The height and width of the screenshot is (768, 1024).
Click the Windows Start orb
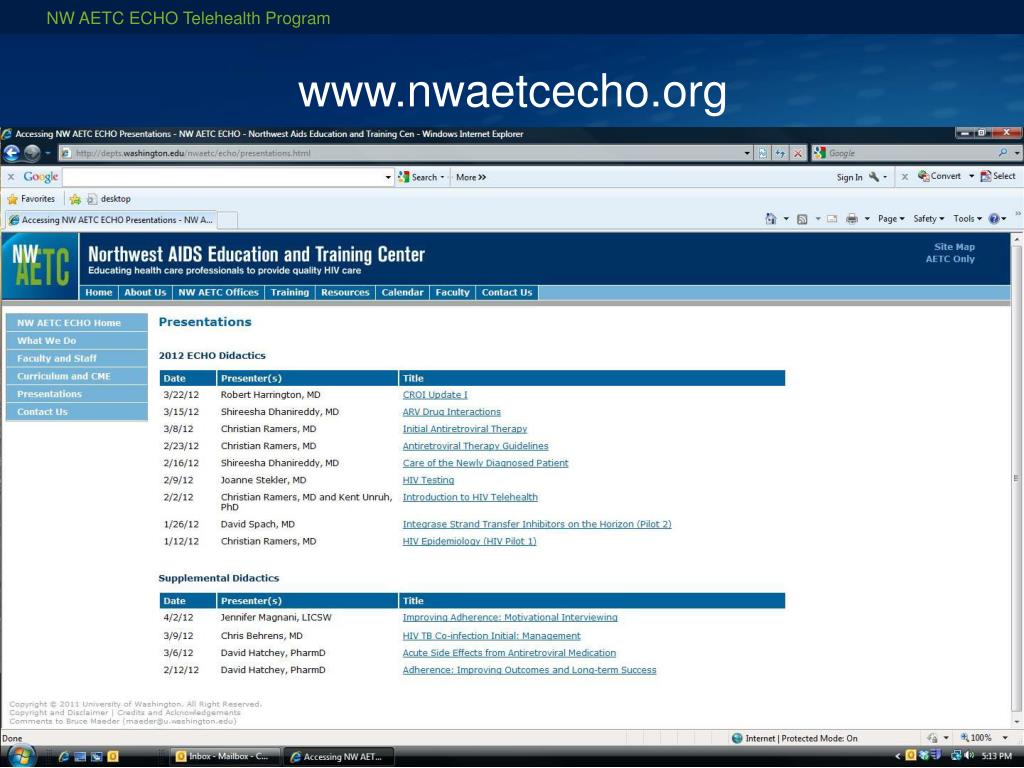coord(20,756)
